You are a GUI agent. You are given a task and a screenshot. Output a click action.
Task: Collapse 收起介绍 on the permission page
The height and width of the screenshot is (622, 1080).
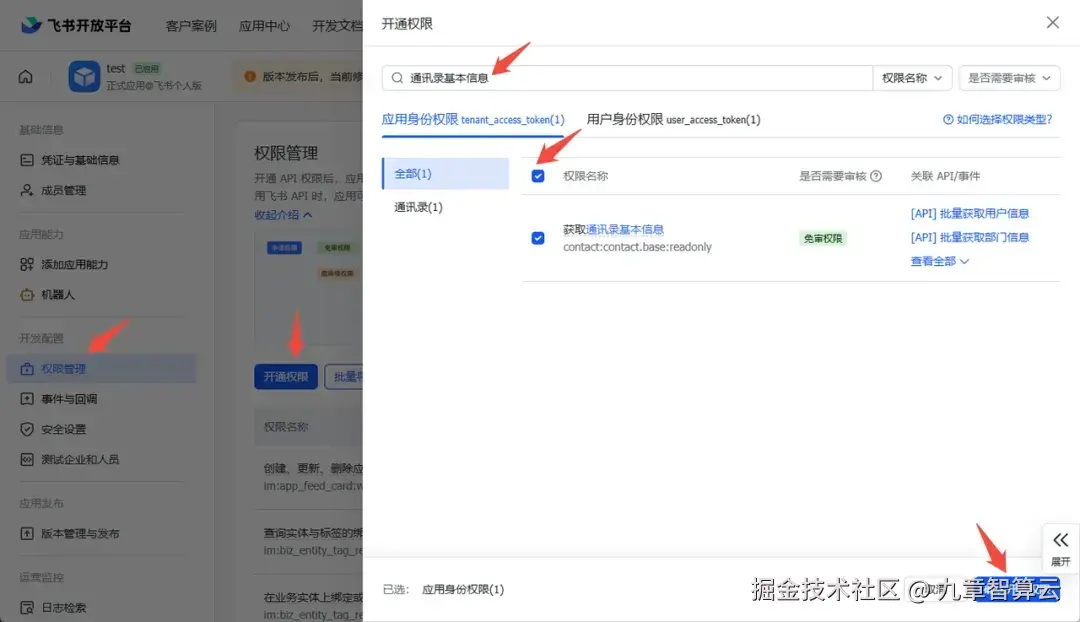click(283, 215)
